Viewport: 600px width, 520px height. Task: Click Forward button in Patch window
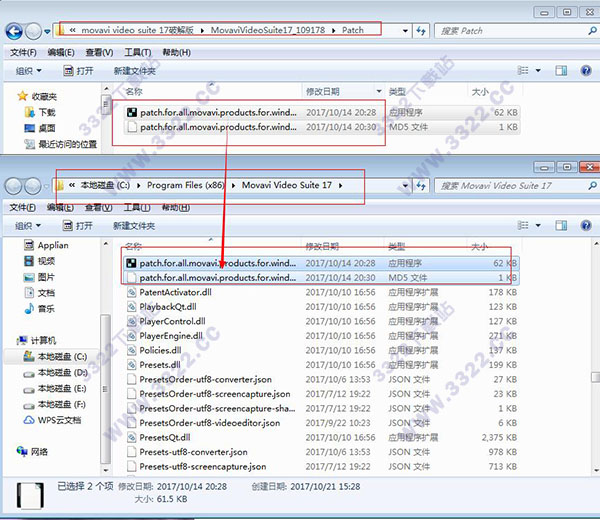pos(33,31)
